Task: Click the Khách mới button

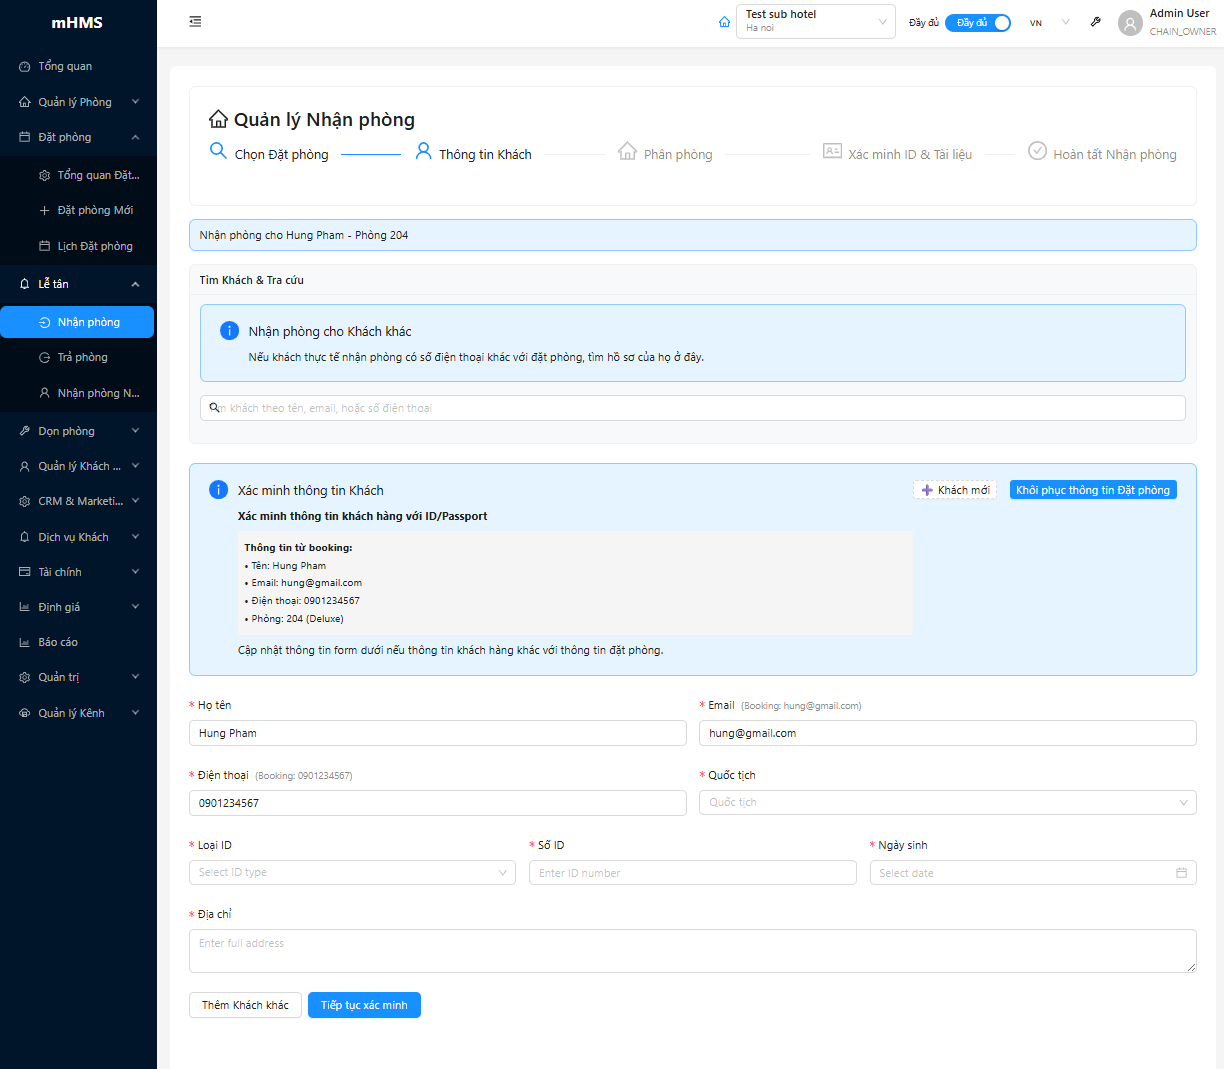Action: tap(955, 490)
